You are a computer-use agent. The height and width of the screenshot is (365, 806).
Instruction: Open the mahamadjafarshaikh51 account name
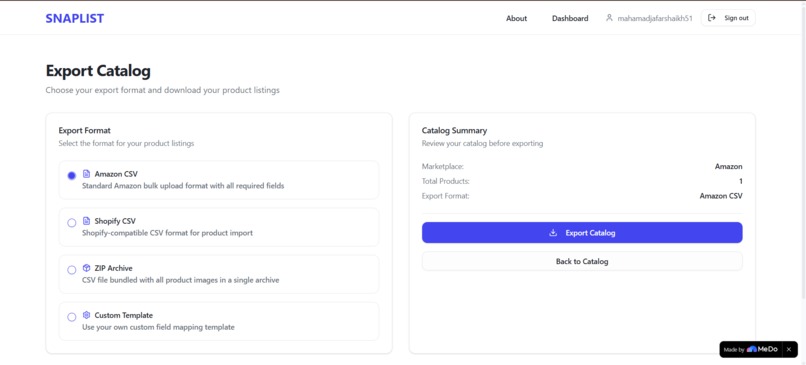click(x=655, y=18)
